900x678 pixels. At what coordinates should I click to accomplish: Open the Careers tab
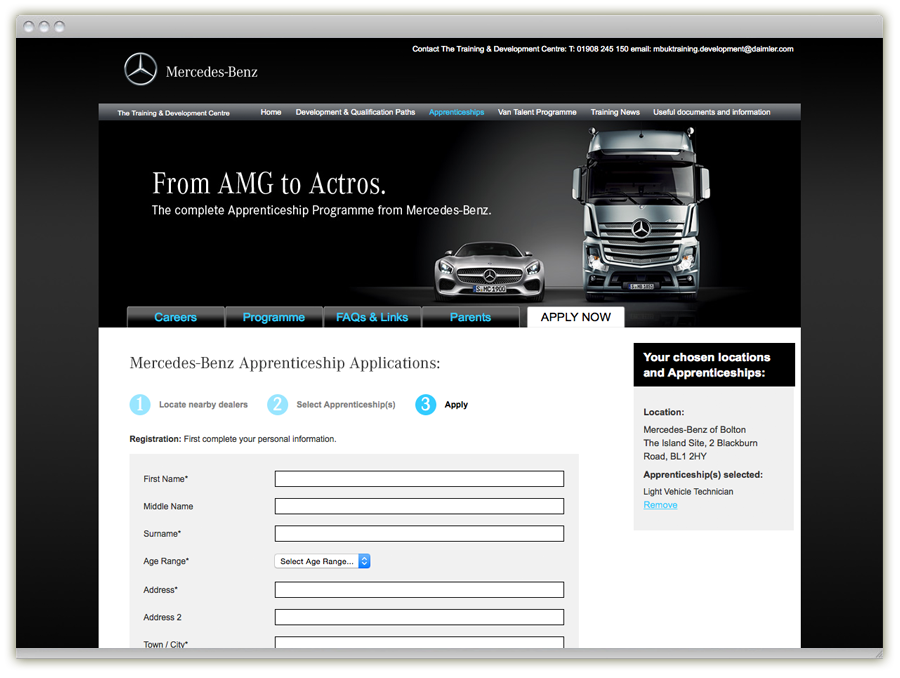[x=175, y=317]
